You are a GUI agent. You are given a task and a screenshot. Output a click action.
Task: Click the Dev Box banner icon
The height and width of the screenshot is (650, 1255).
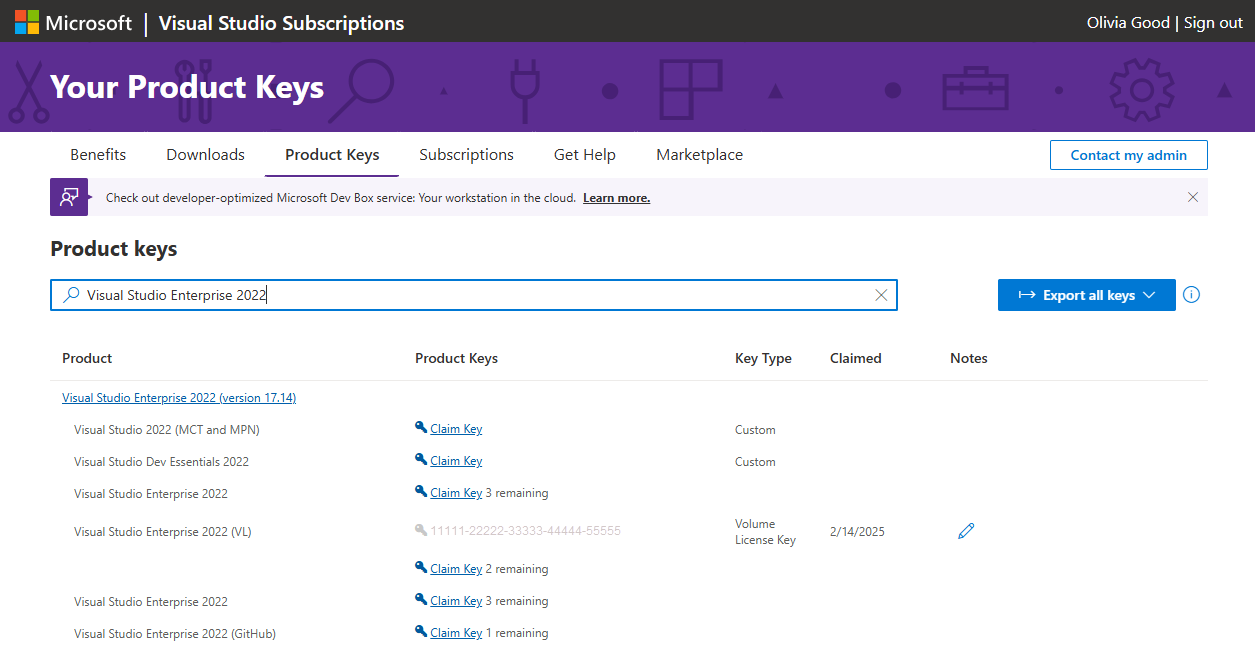(x=69, y=197)
